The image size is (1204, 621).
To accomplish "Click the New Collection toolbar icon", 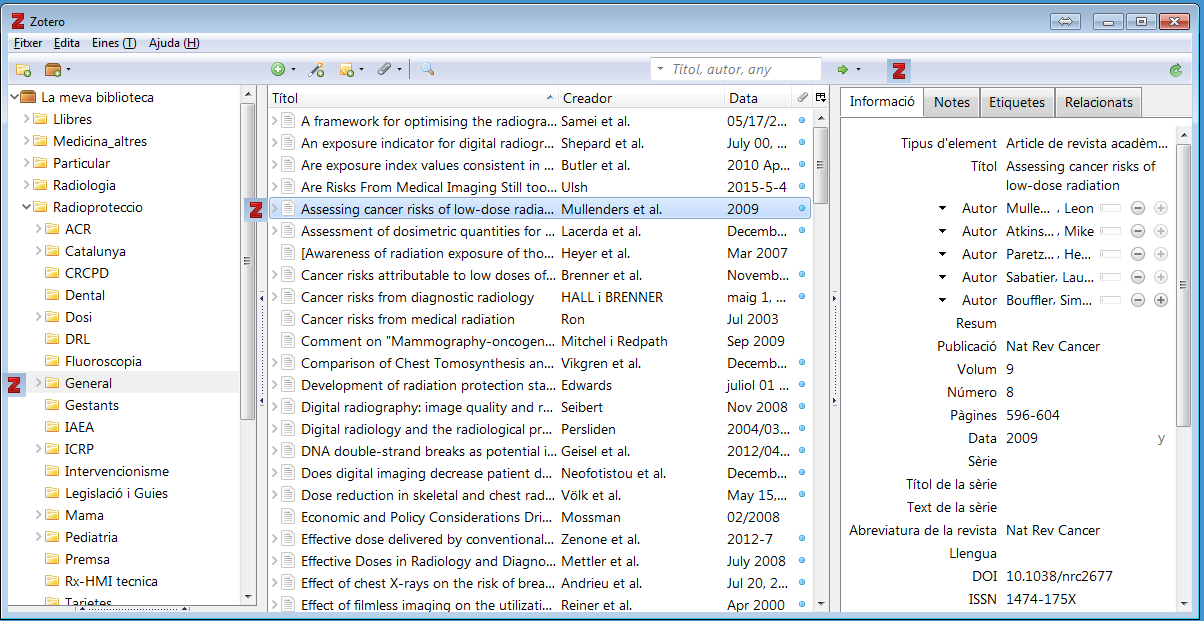I will point(23,70).
